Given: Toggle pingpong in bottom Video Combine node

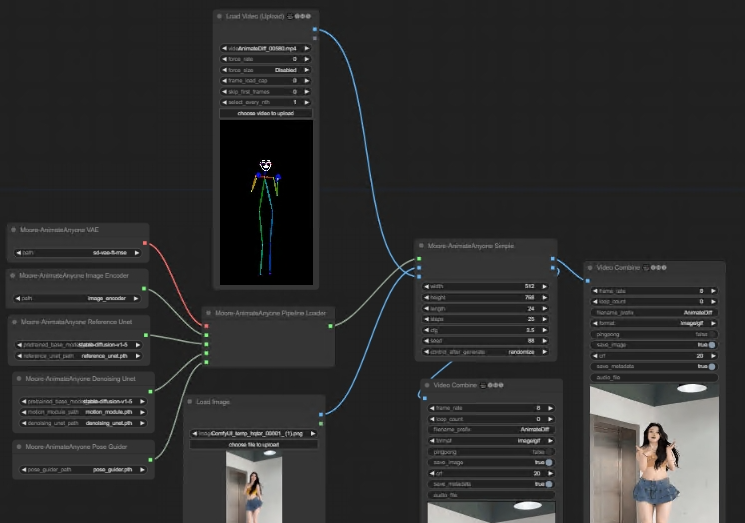Looking at the screenshot, I should tap(491, 452).
